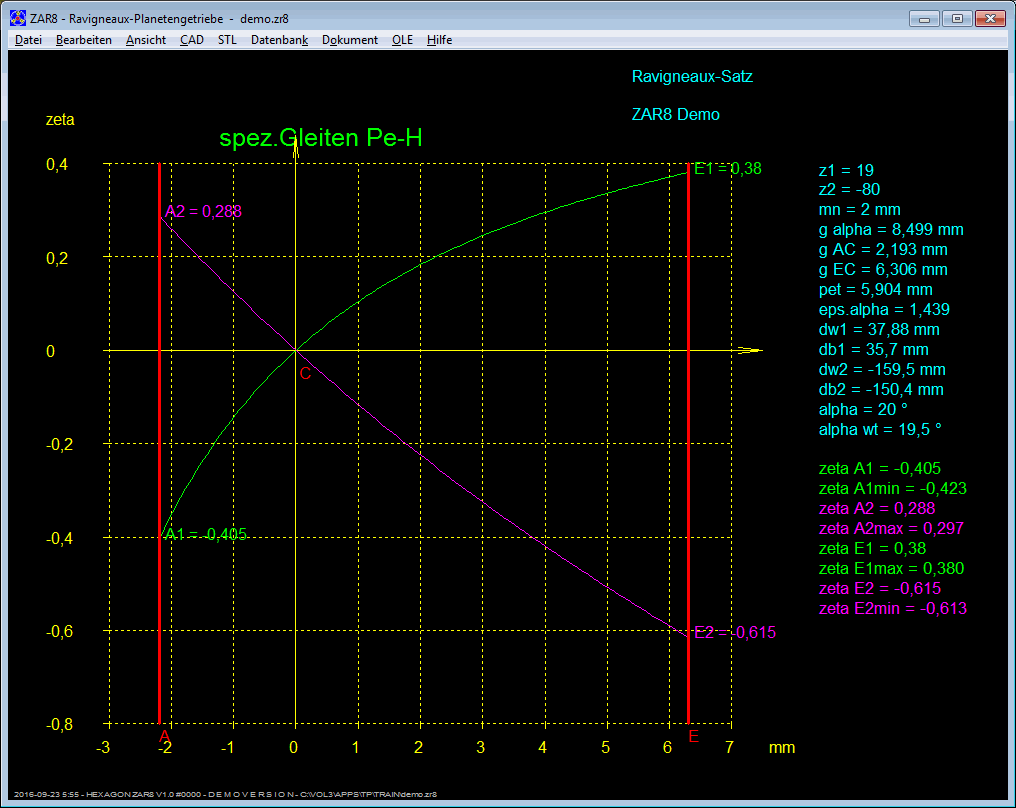1016x808 pixels.
Task: Click the E2 = -0,615 curve label
Action: (x=735, y=632)
